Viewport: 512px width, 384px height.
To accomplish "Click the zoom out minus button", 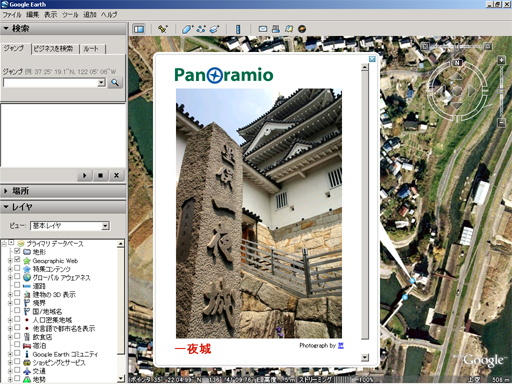I will tap(501, 123).
